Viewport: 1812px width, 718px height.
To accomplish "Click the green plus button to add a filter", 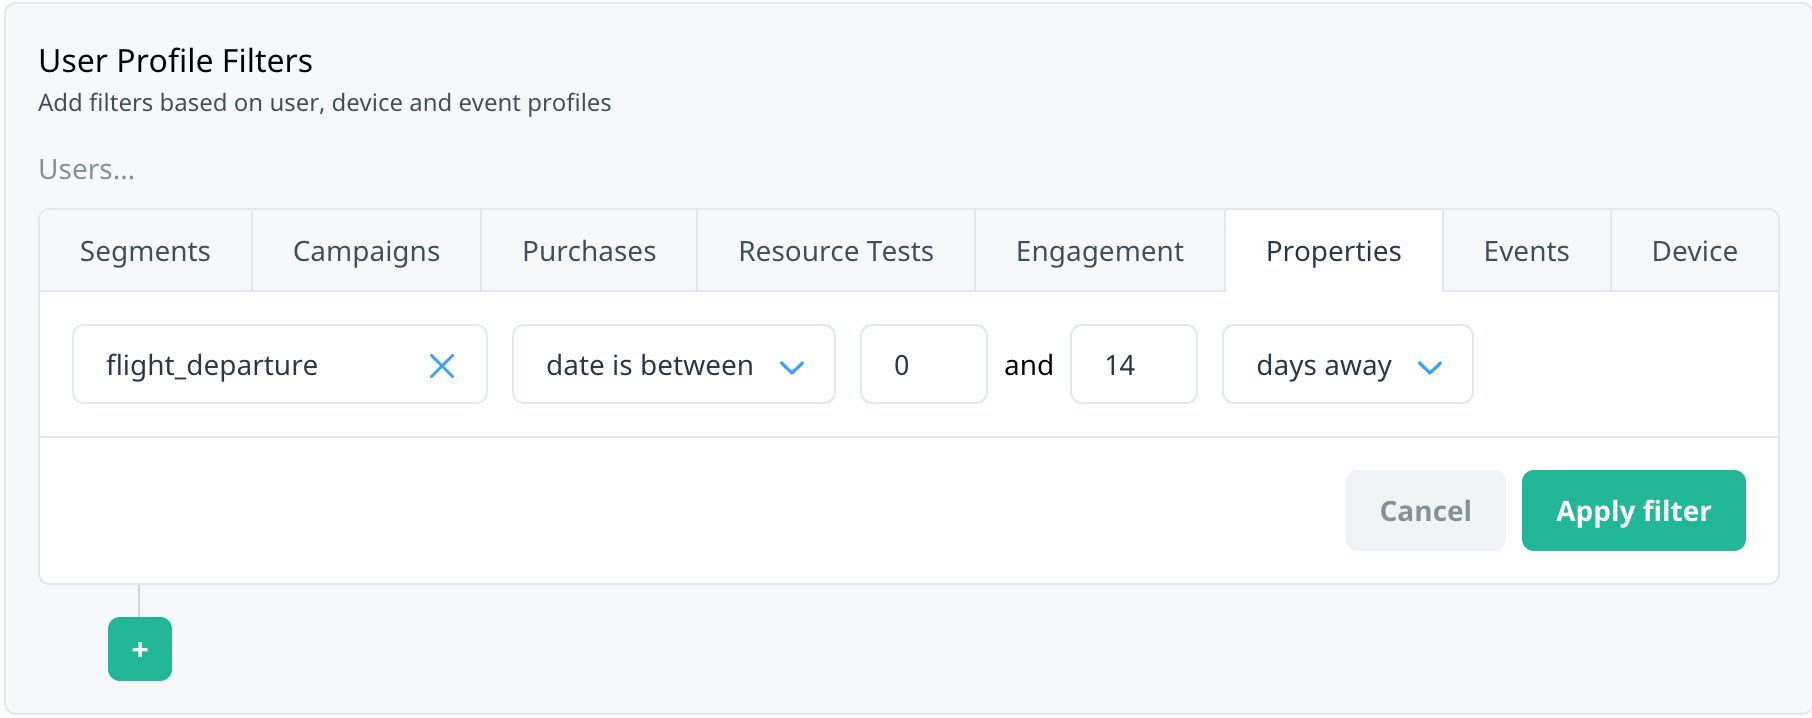I will pos(140,649).
